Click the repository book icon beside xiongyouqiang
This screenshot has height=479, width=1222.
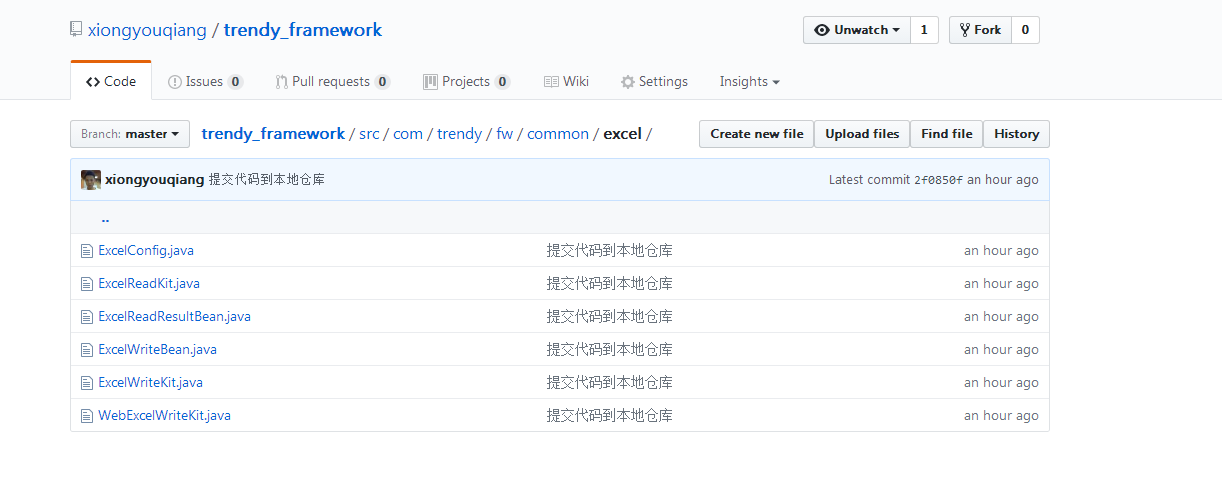click(76, 30)
